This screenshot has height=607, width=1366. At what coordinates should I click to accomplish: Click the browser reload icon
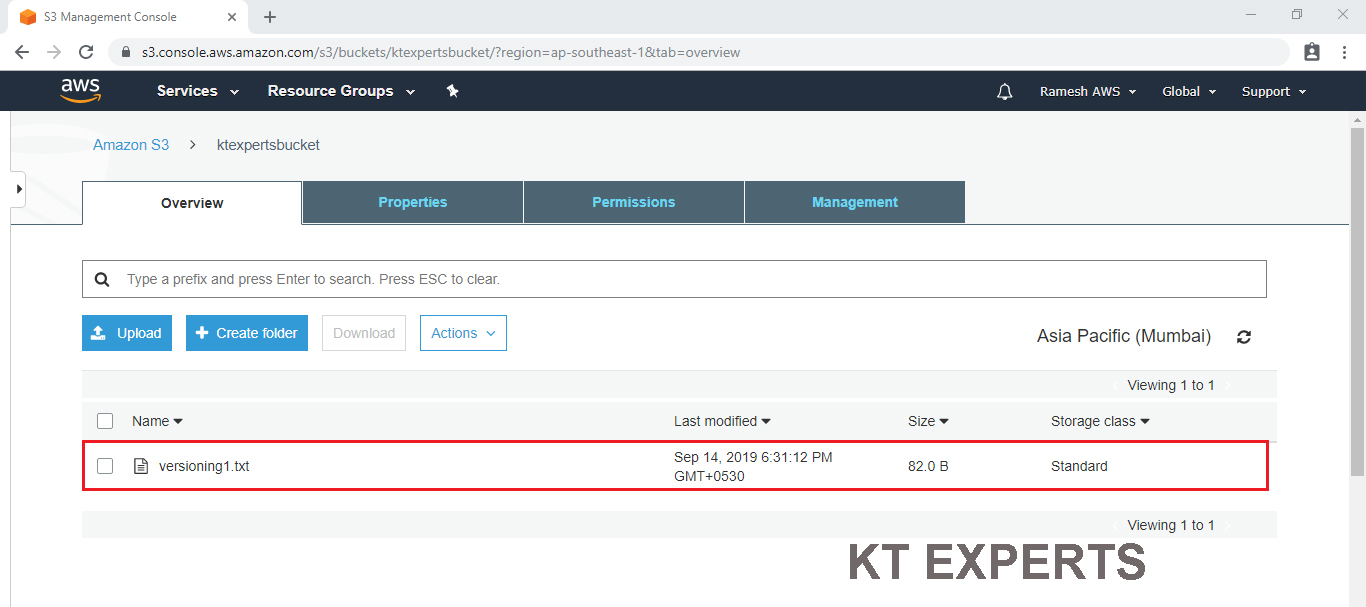point(86,52)
